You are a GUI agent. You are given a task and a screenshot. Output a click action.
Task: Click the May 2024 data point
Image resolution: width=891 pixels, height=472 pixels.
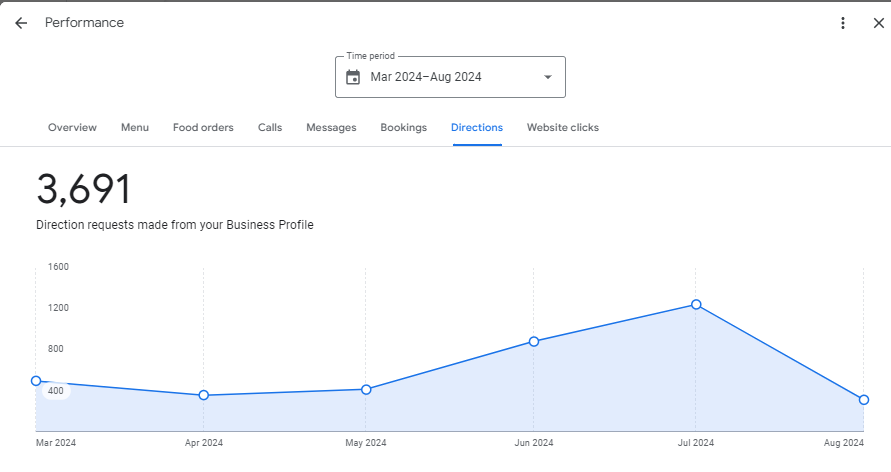(366, 389)
